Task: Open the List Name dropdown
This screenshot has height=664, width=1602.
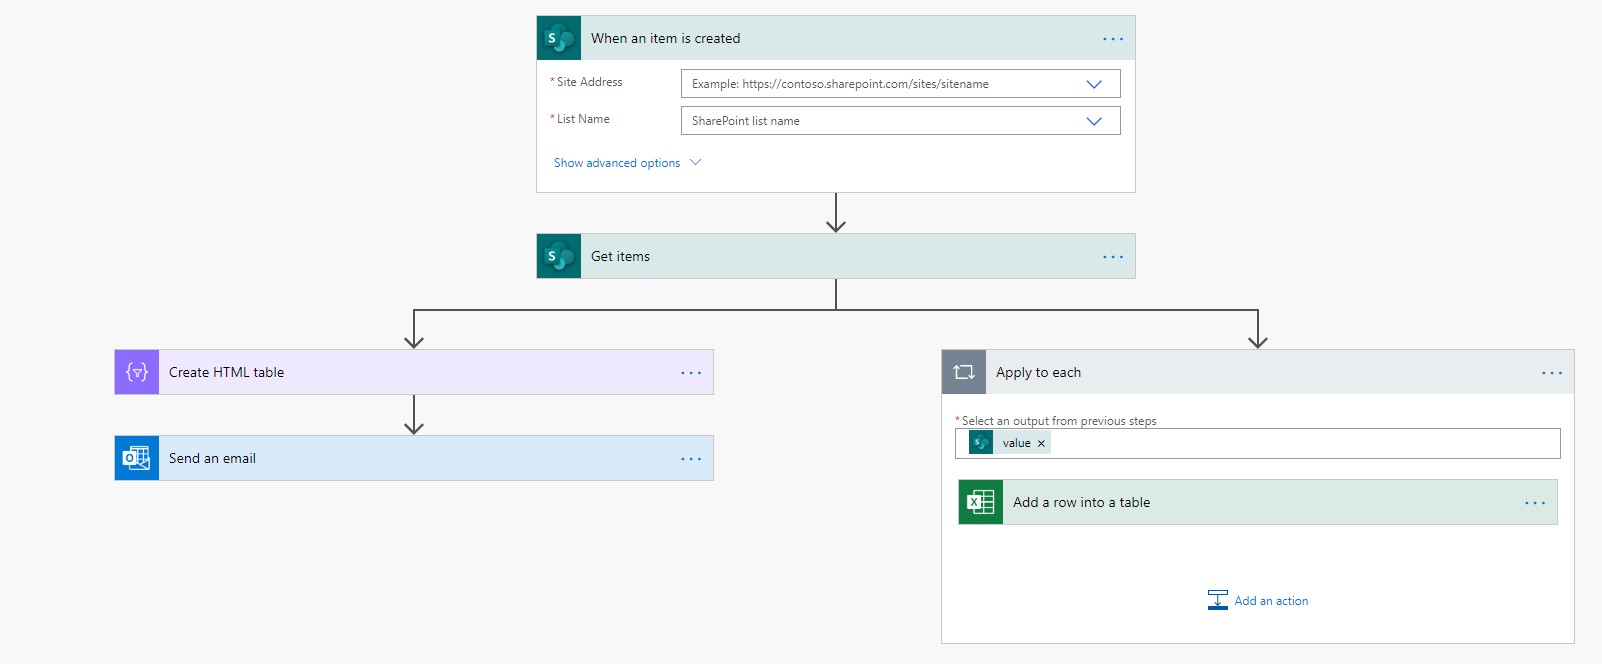Action: [x=1094, y=121]
